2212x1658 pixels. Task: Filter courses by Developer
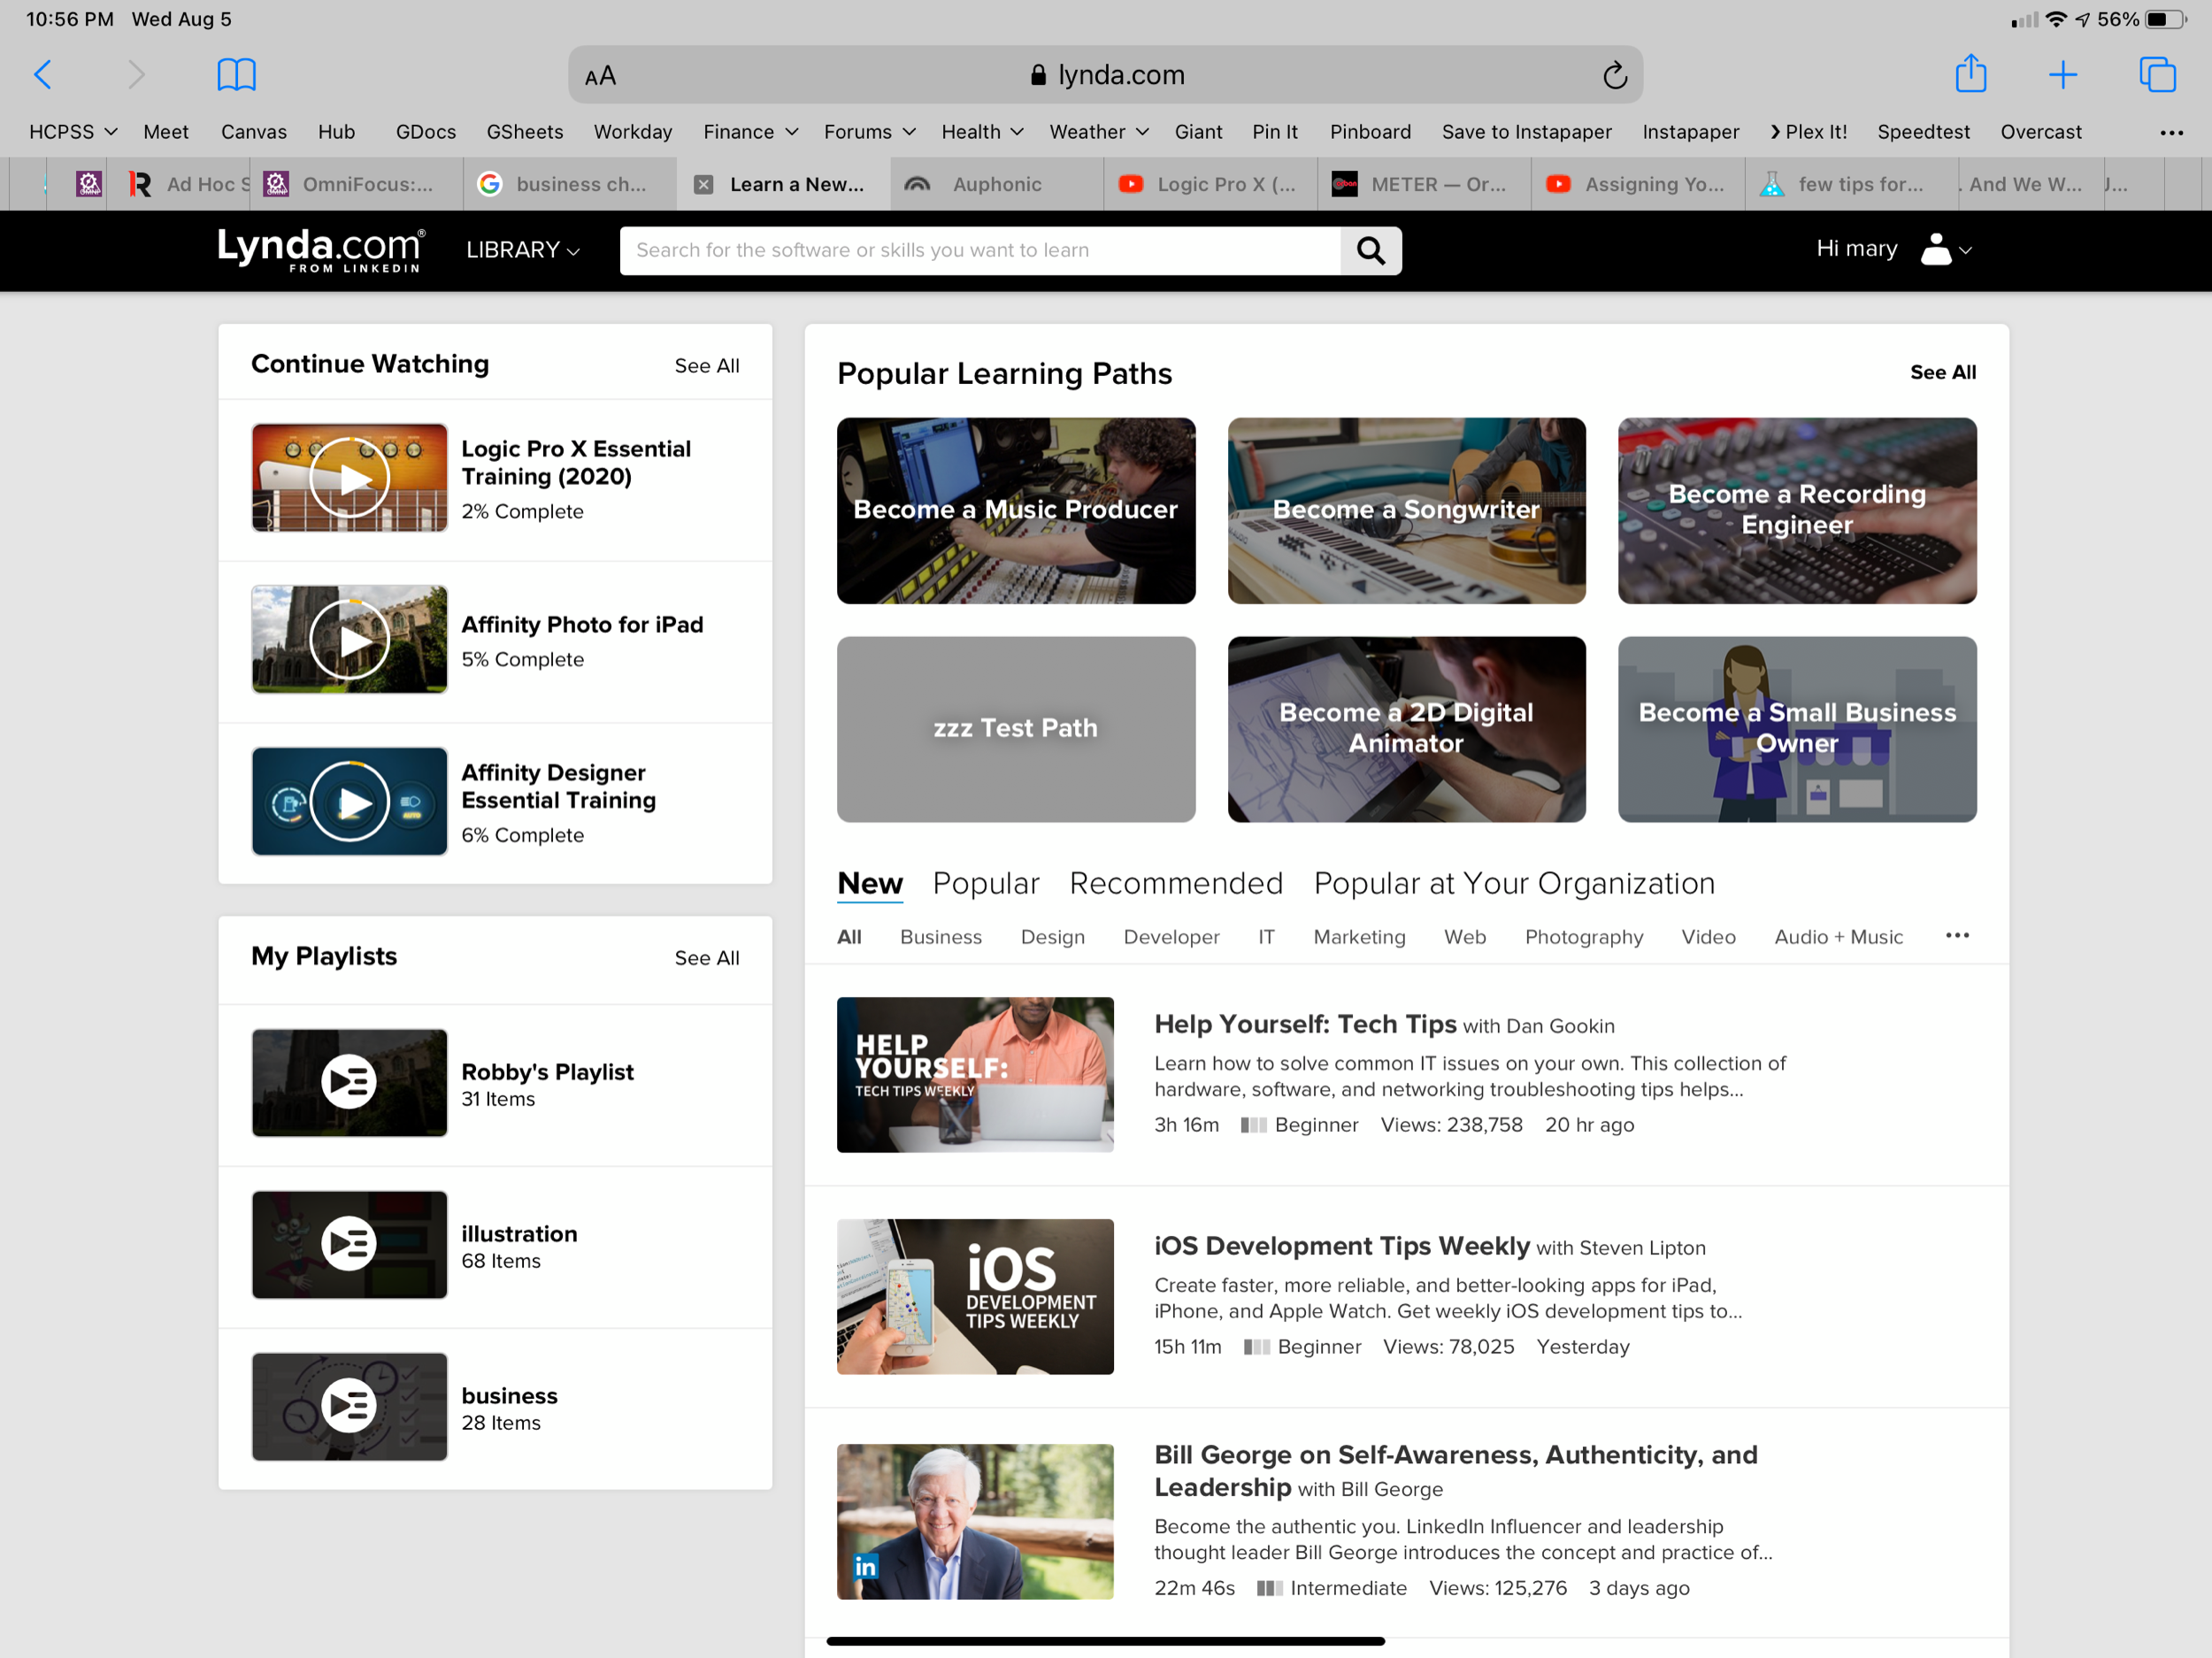1171,937
